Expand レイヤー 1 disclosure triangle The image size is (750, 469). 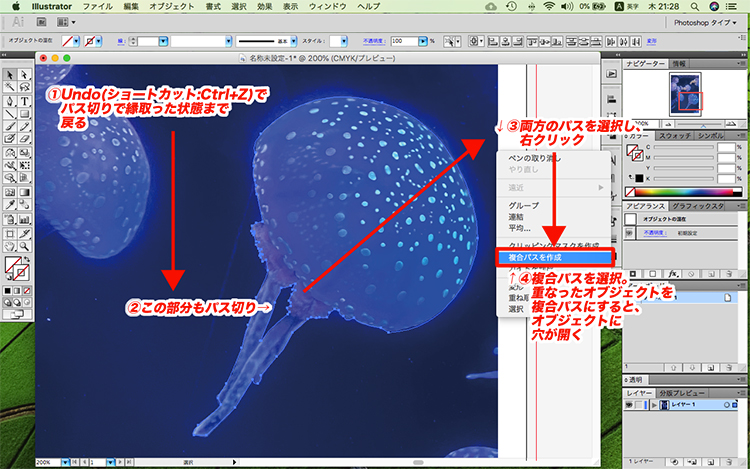tap(654, 405)
